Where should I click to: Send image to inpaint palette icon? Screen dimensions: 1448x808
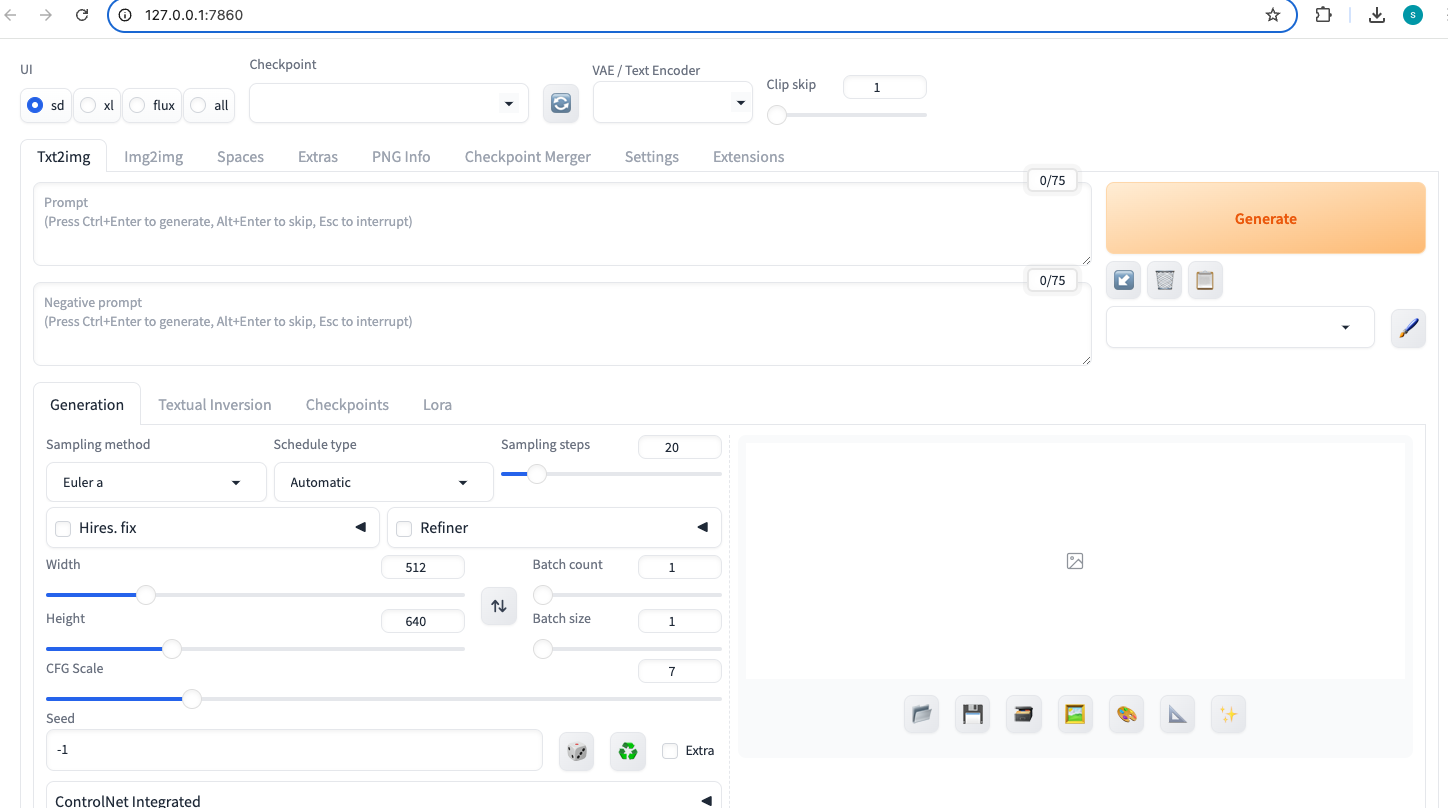1127,714
